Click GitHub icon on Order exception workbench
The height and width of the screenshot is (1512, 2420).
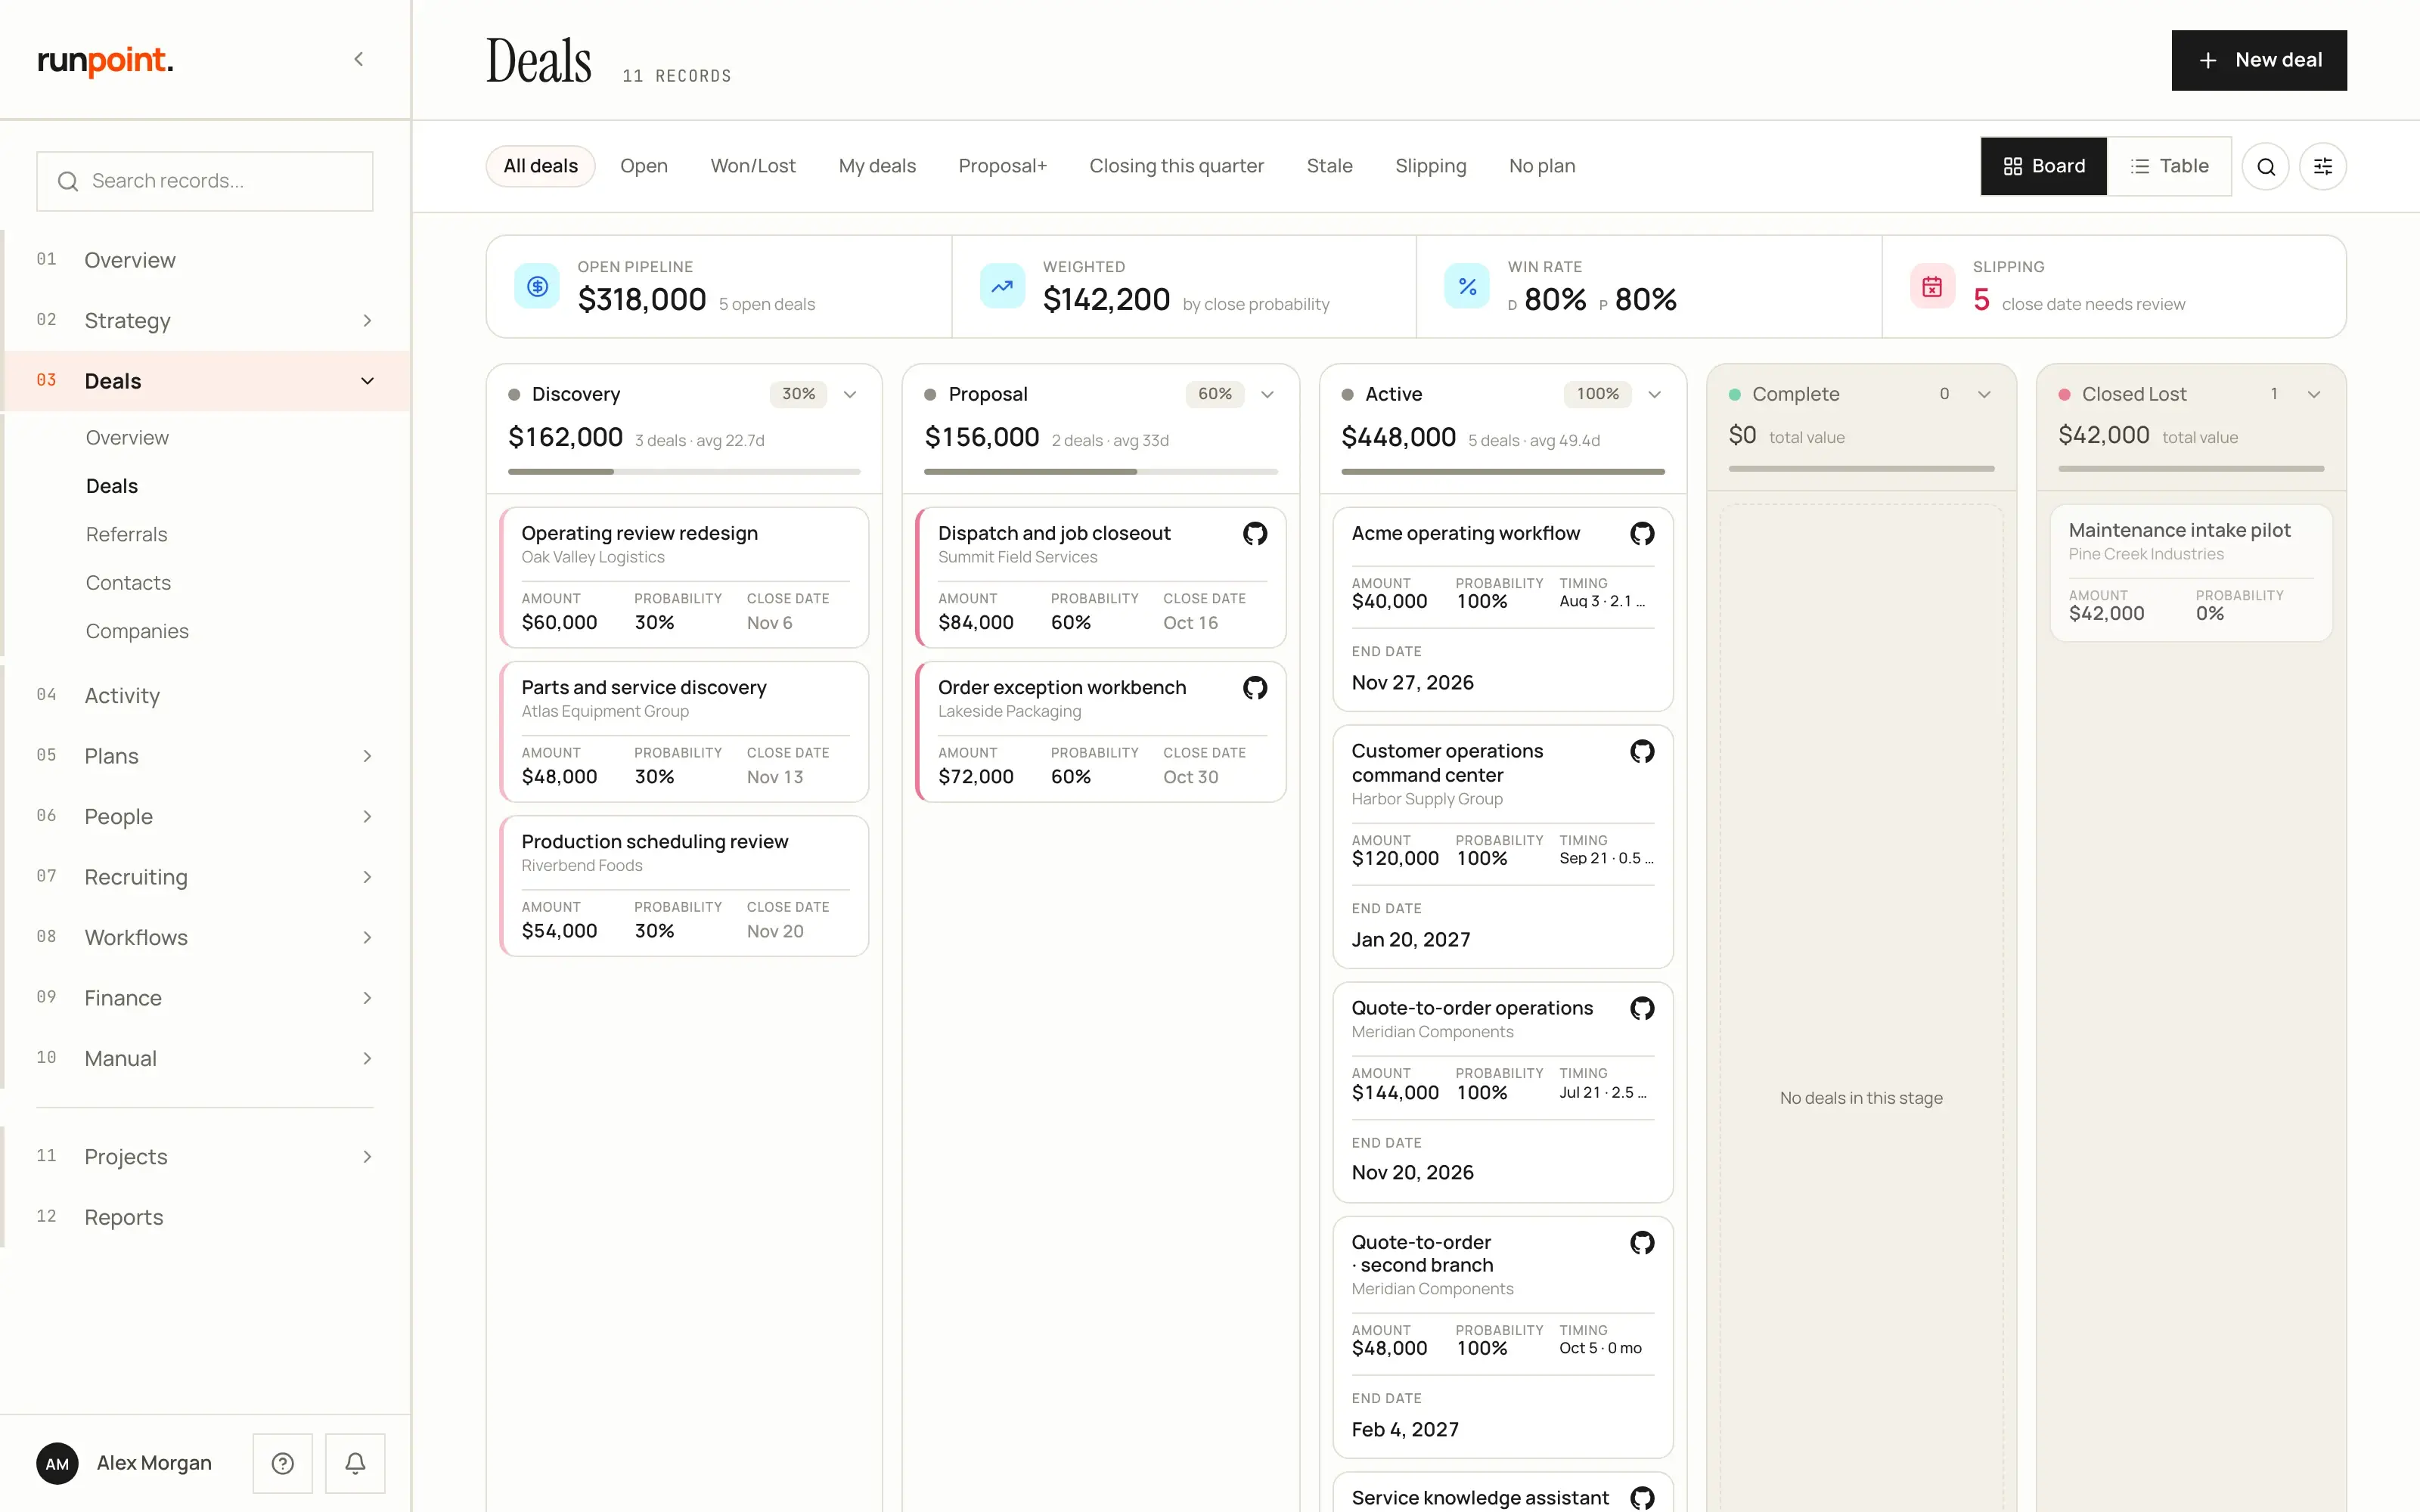[x=1255, y=687]
